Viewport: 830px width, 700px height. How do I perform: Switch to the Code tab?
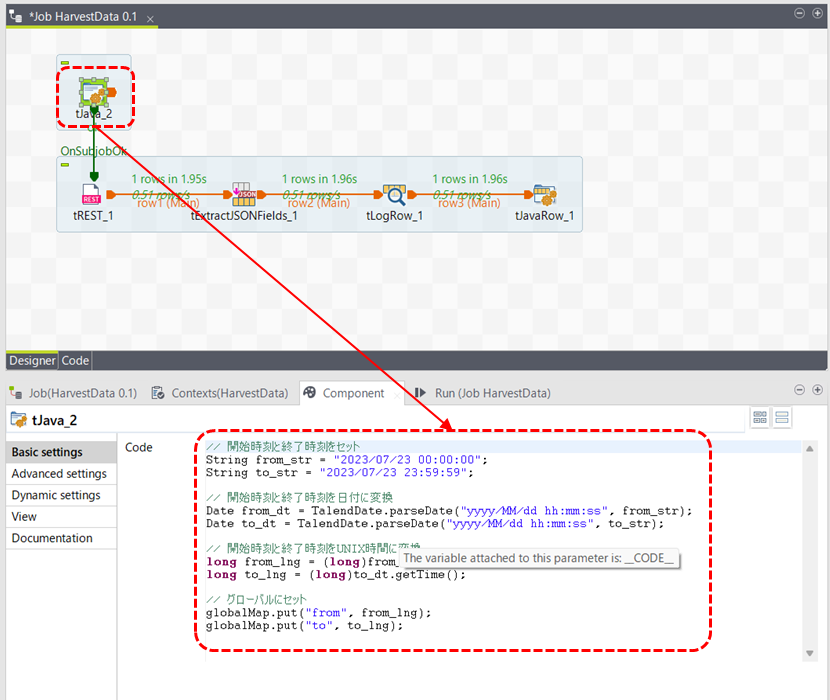pos(75,361)
